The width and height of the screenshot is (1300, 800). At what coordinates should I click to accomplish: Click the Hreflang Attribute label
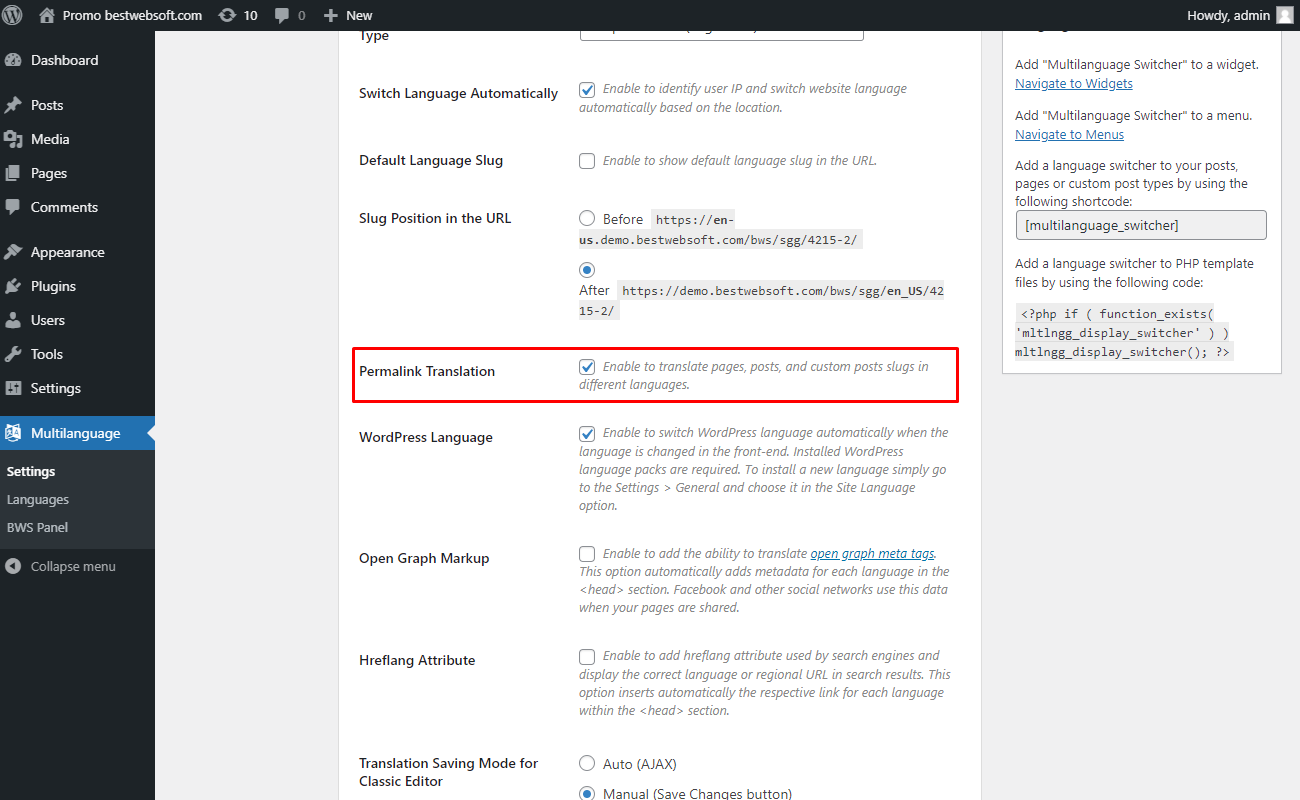417,660
